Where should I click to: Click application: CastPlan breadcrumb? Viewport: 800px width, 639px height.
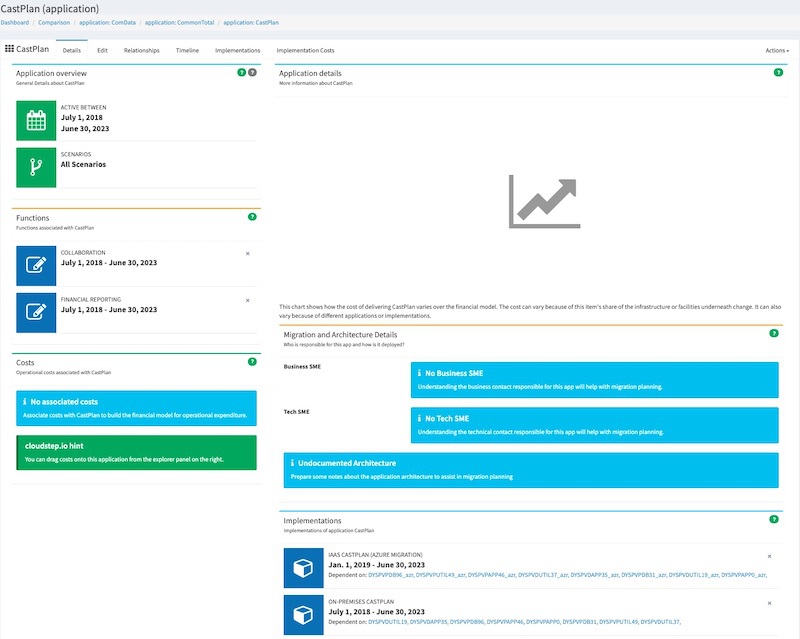click(251, 22)
